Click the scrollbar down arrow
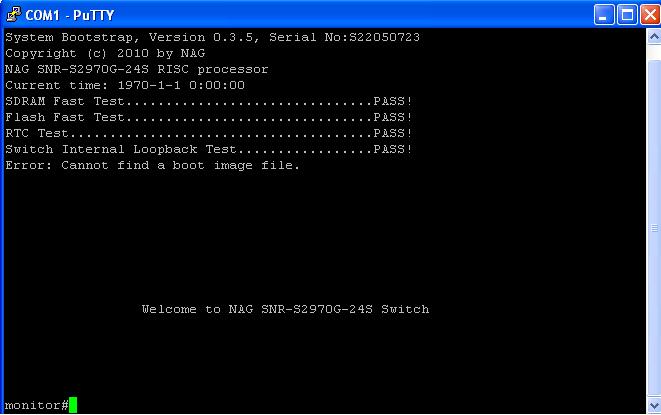The height and width of the screenshot is (415, 661). click(654, 405)
